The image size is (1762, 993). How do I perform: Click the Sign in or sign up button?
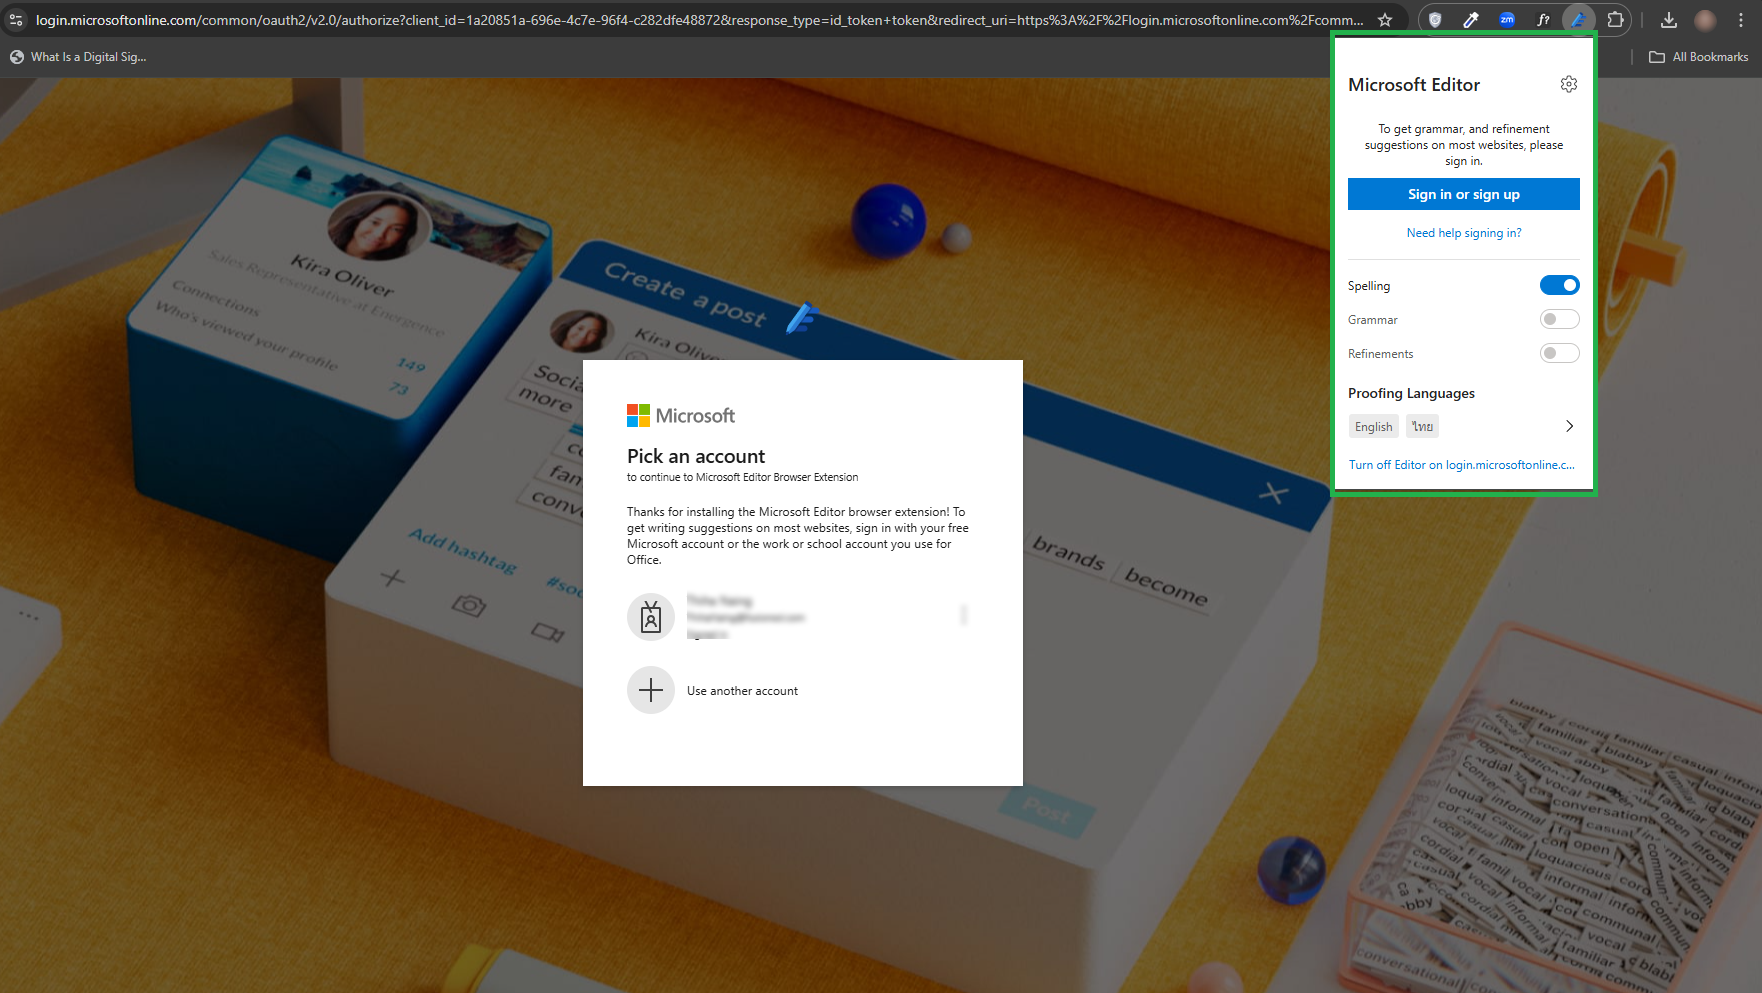click(x=1463, y=194)
